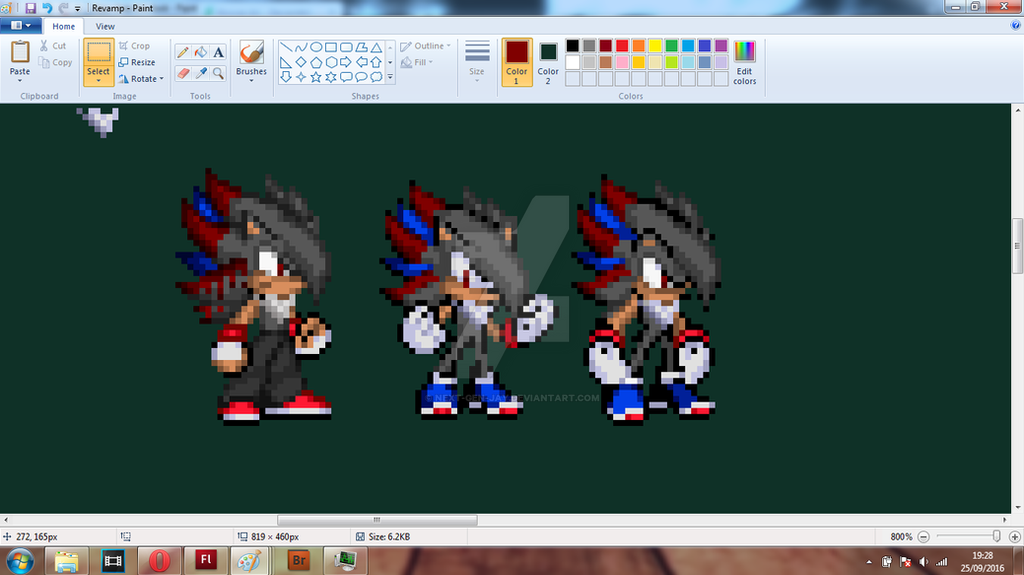The width and height of the screenshot is (1024, 575).
Task: Choose the Triangle shape
Action: coord(376,47)
